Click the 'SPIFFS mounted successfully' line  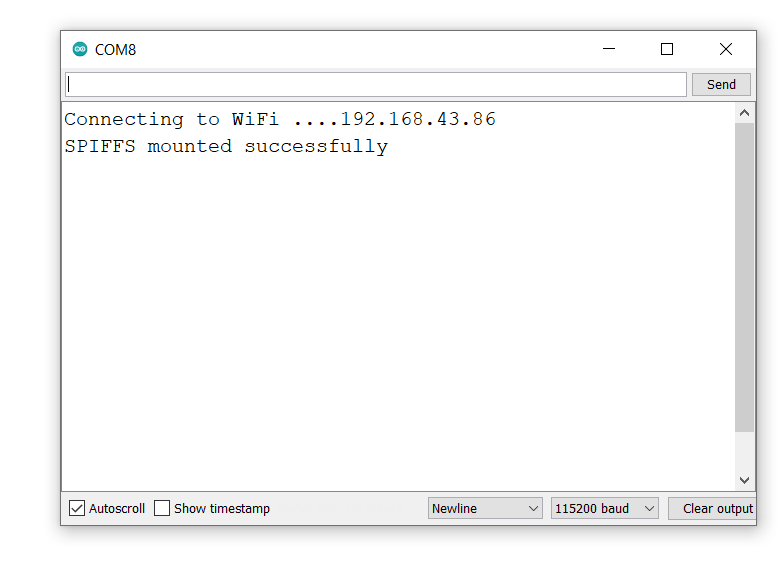[226, 146]
